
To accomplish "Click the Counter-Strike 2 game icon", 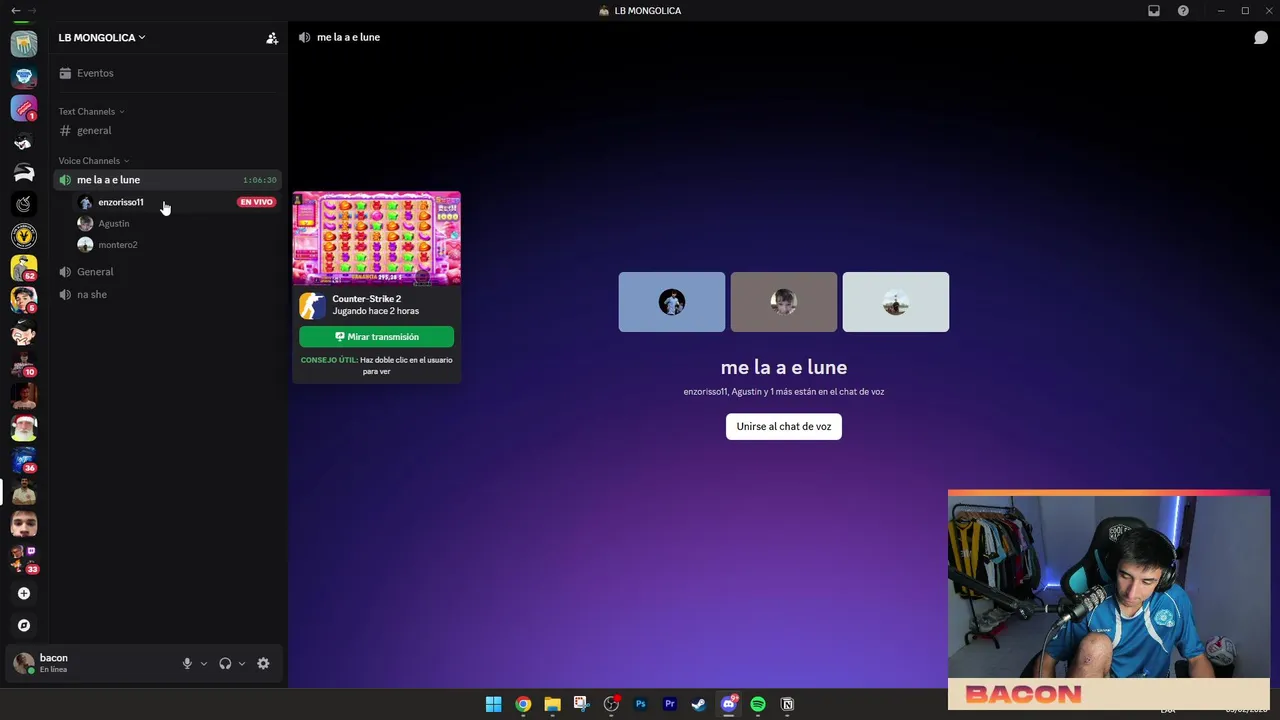I will [x=313, y=305].
